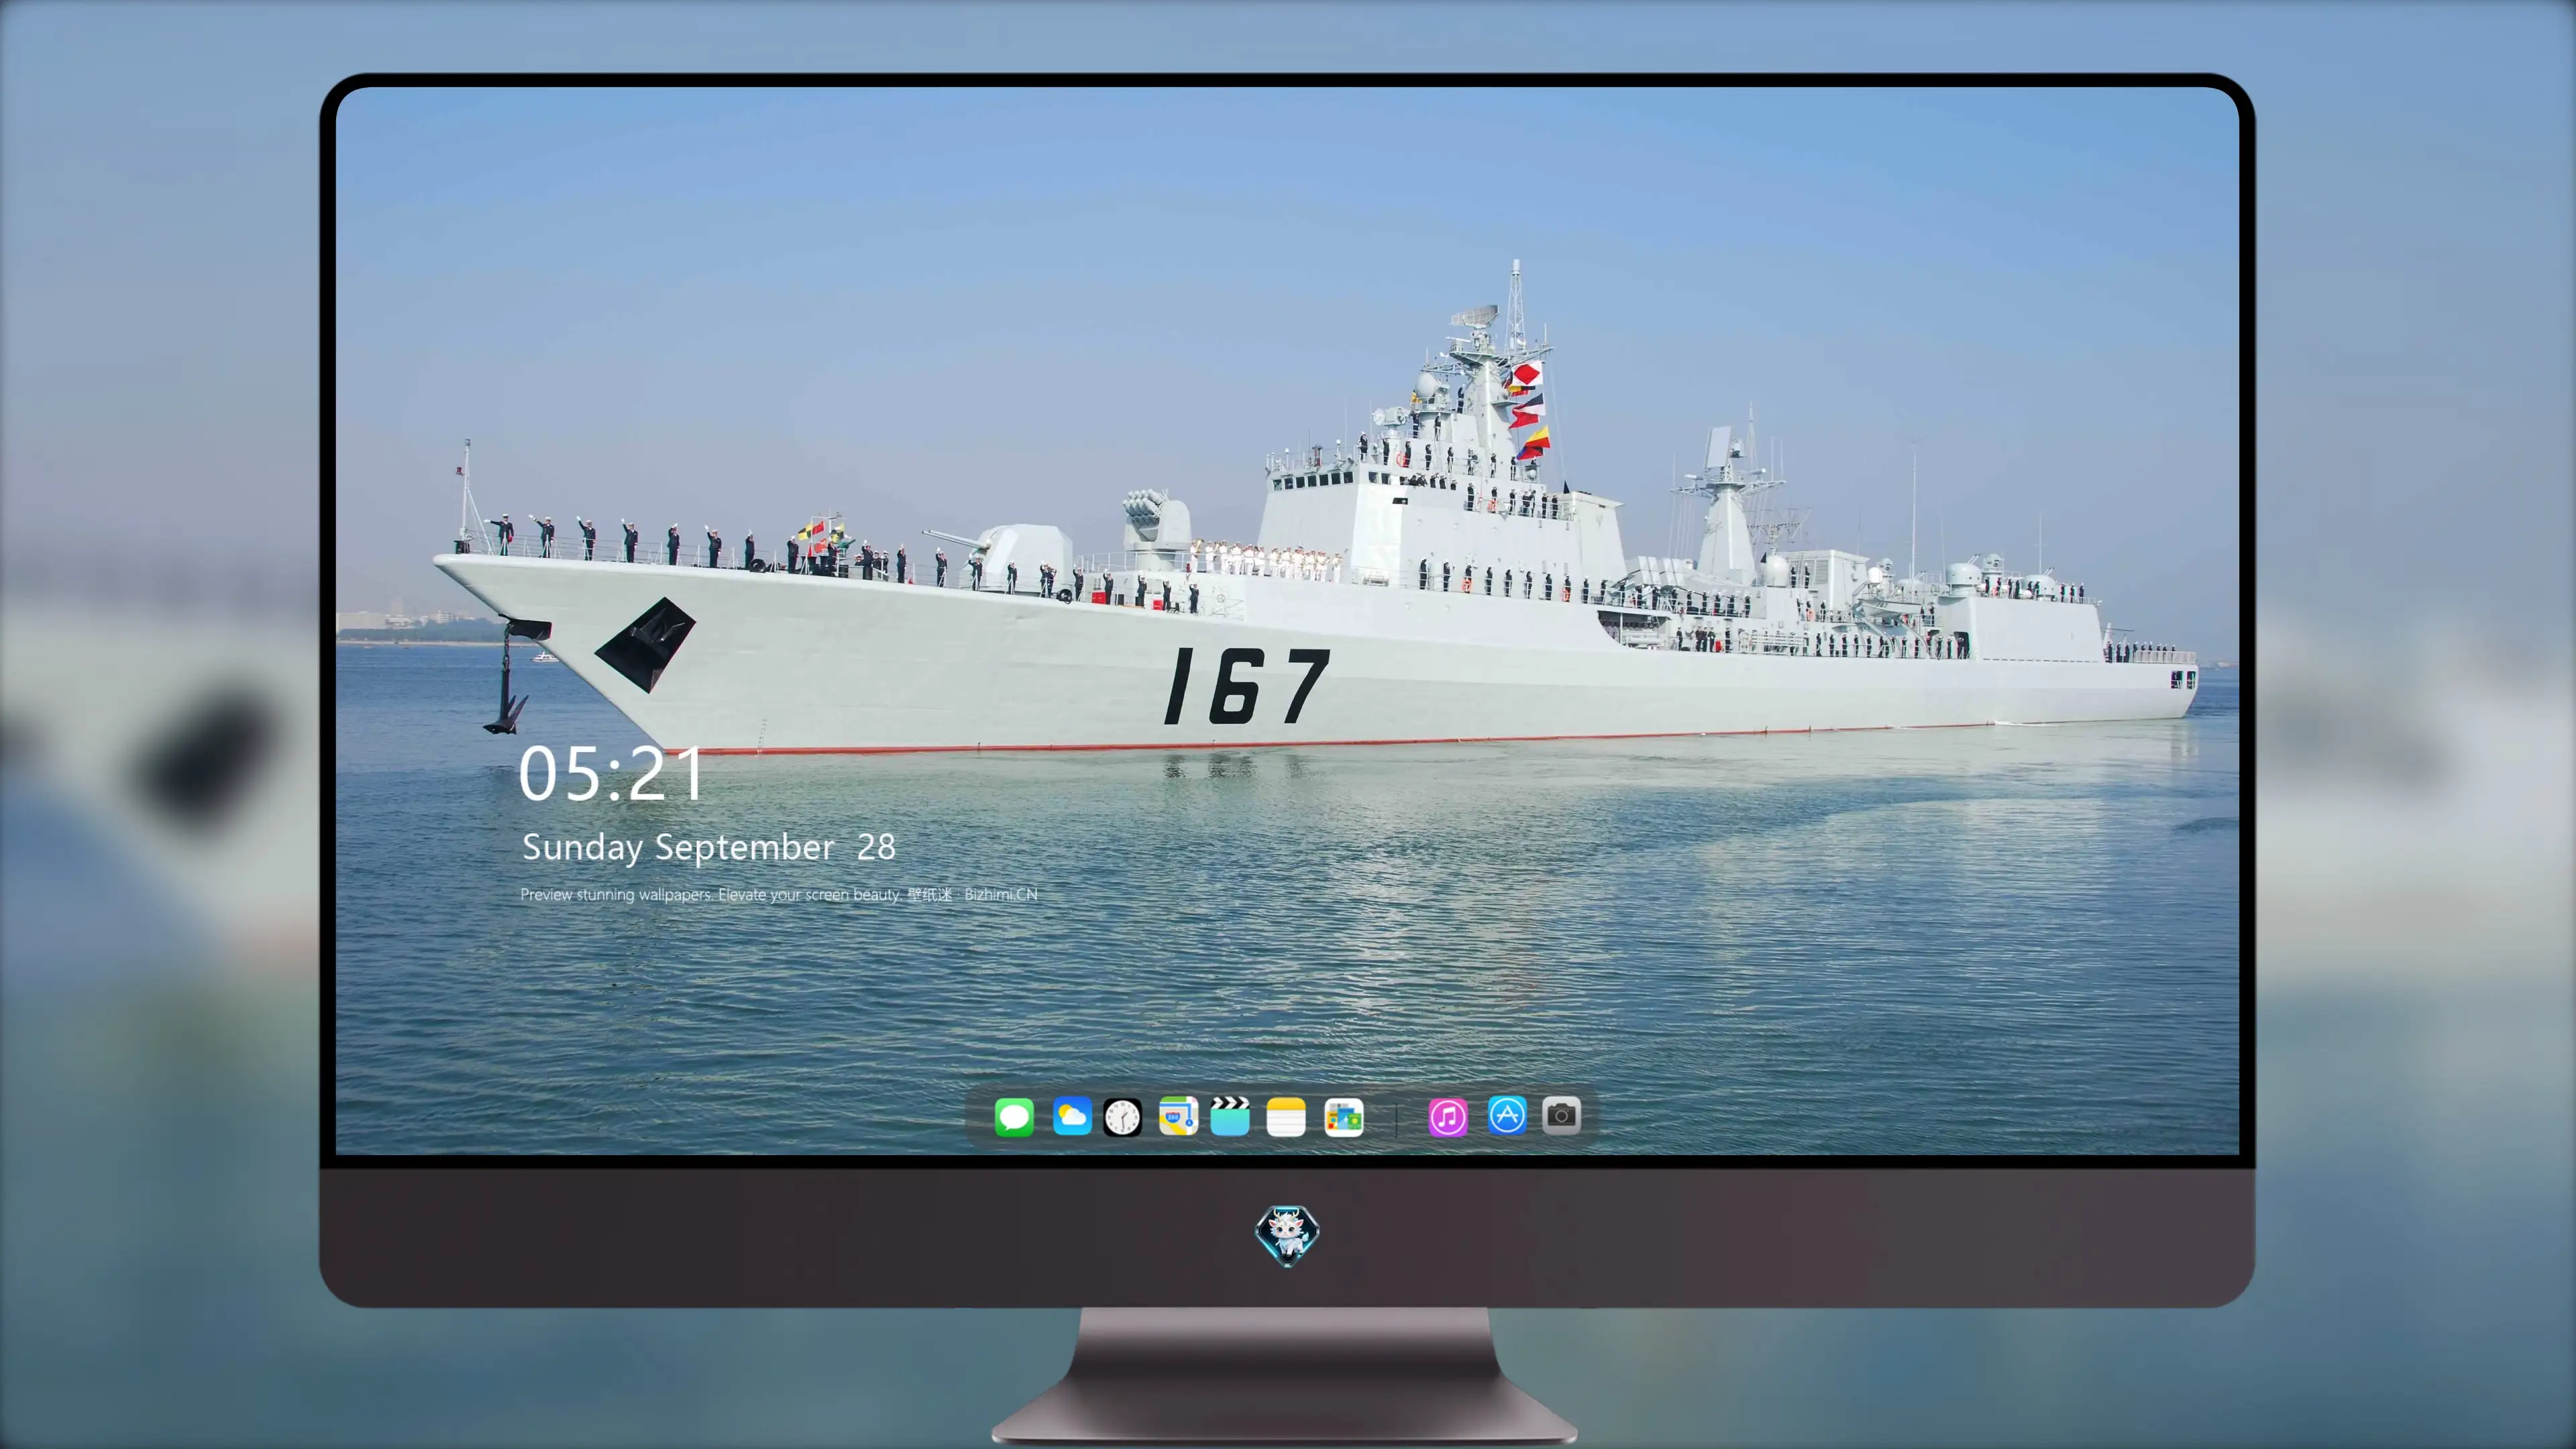
Task: Open the Newsstand icon in dock
Action: pos(1344,1117)
